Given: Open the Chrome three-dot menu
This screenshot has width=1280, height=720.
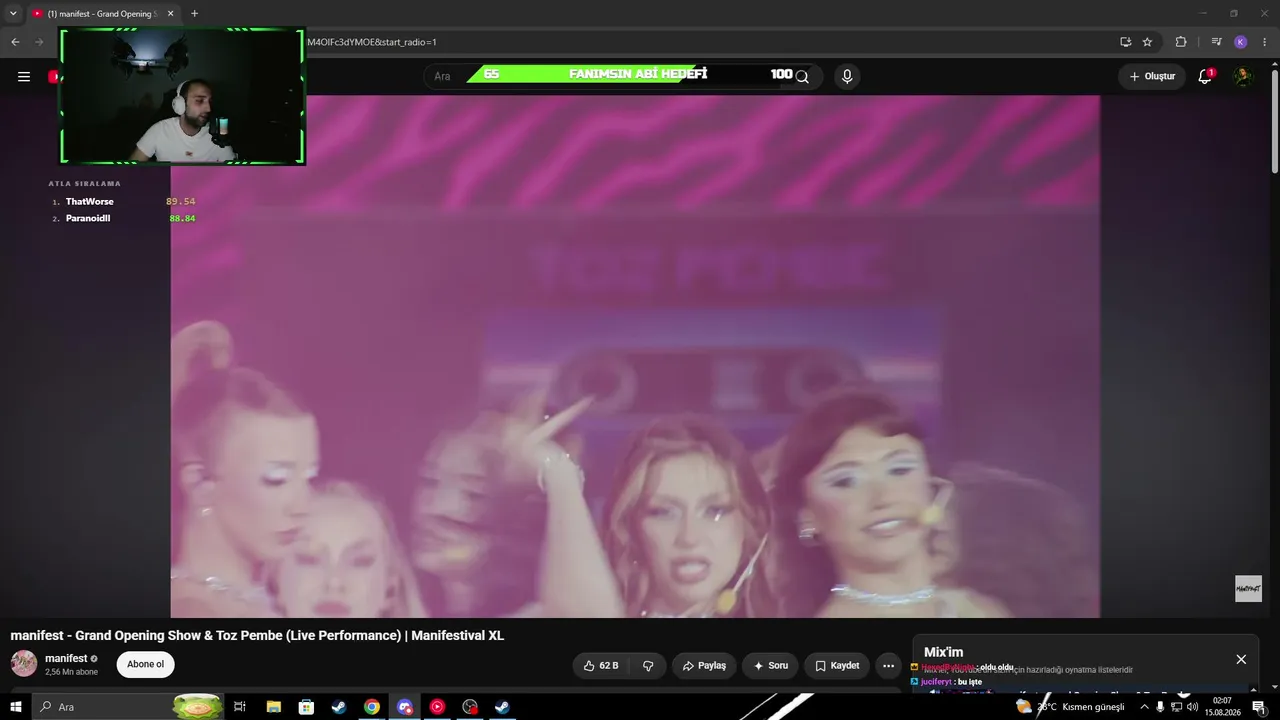Looking at the screenshot, I should (1265, 42).
